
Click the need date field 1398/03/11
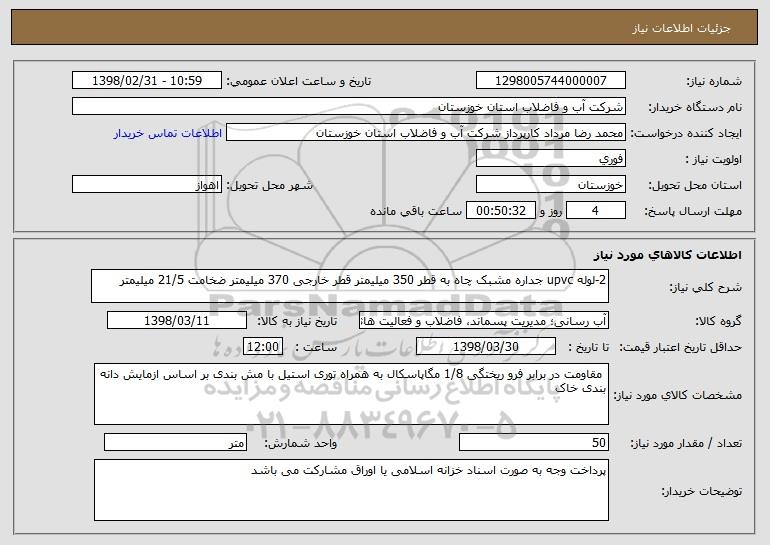[177, 321]
